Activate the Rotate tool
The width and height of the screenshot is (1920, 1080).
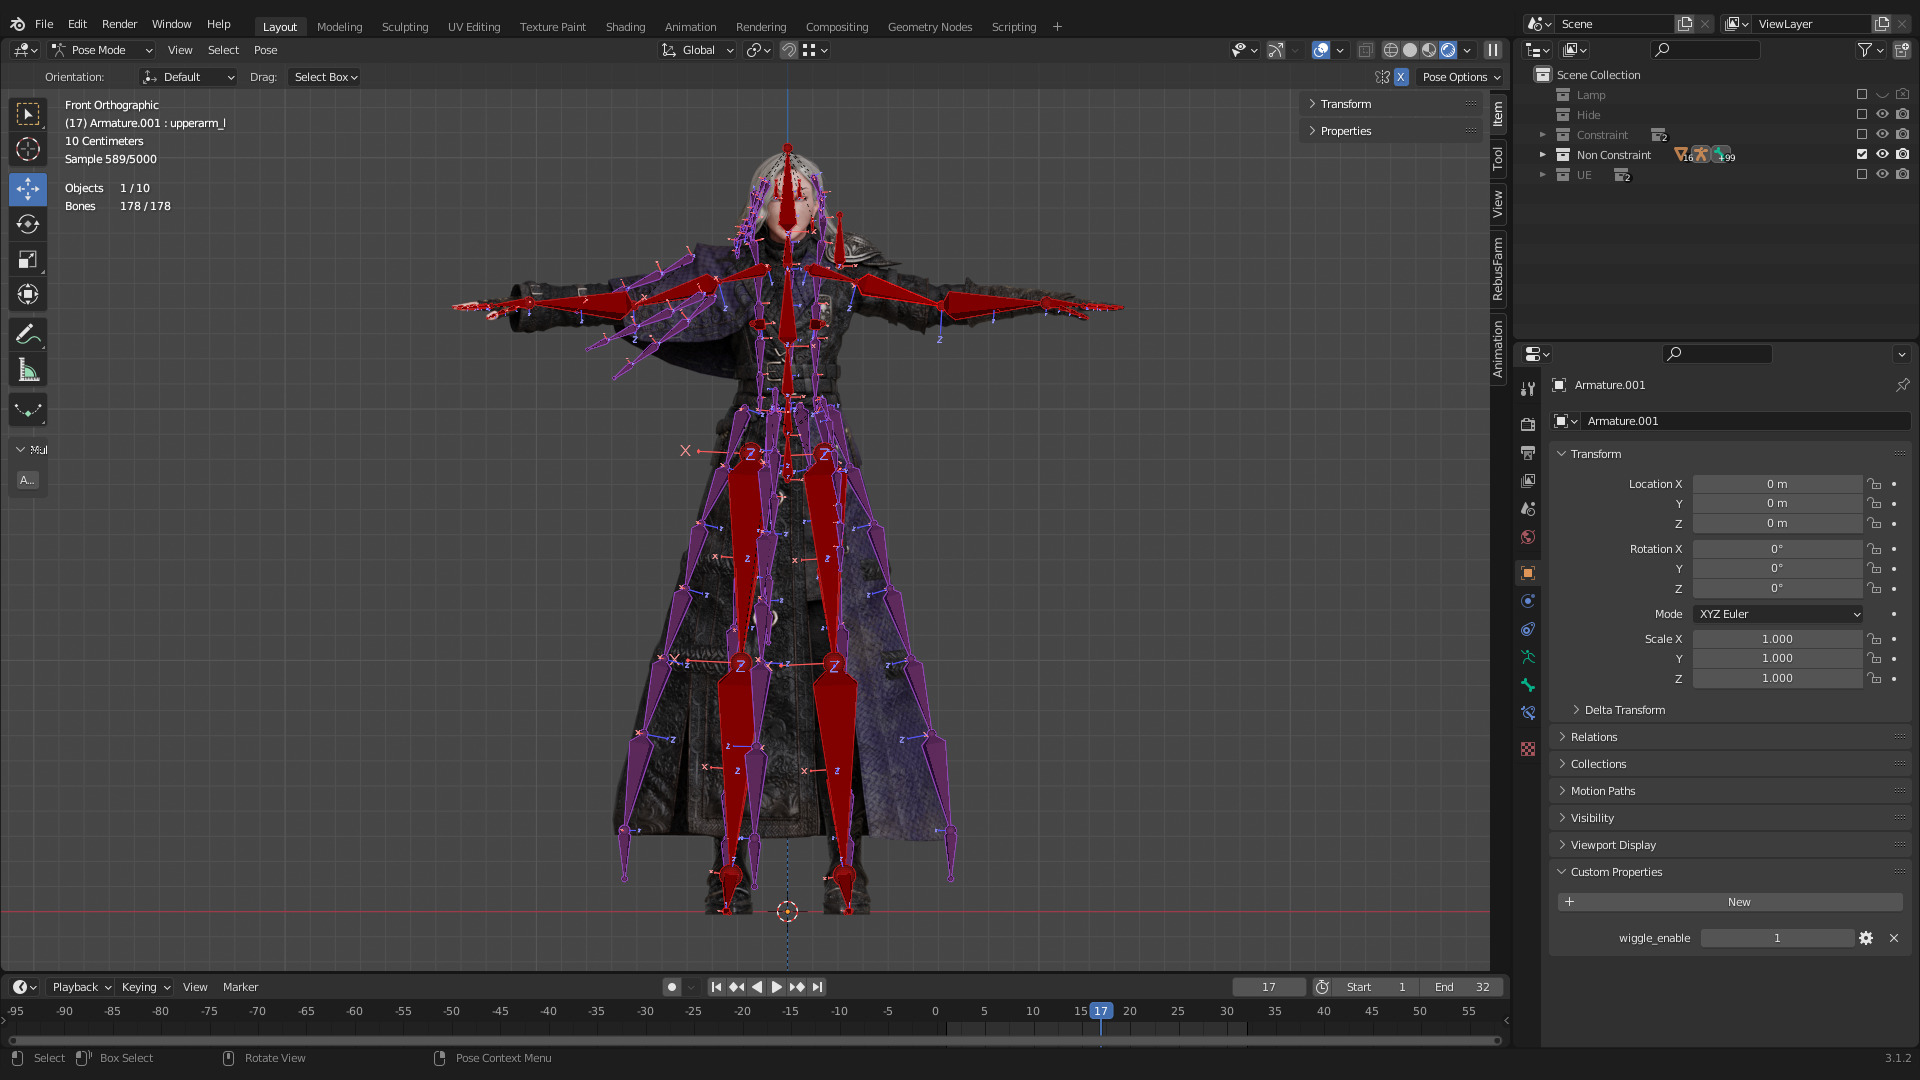[x=28, y=224]
